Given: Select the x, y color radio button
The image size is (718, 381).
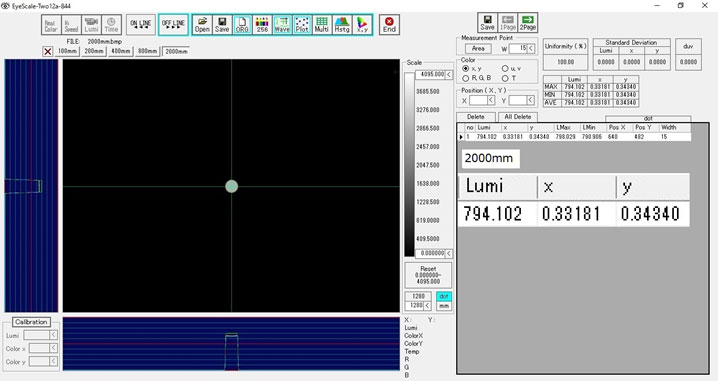Looking at the screenshot, I should coord(466,68).
